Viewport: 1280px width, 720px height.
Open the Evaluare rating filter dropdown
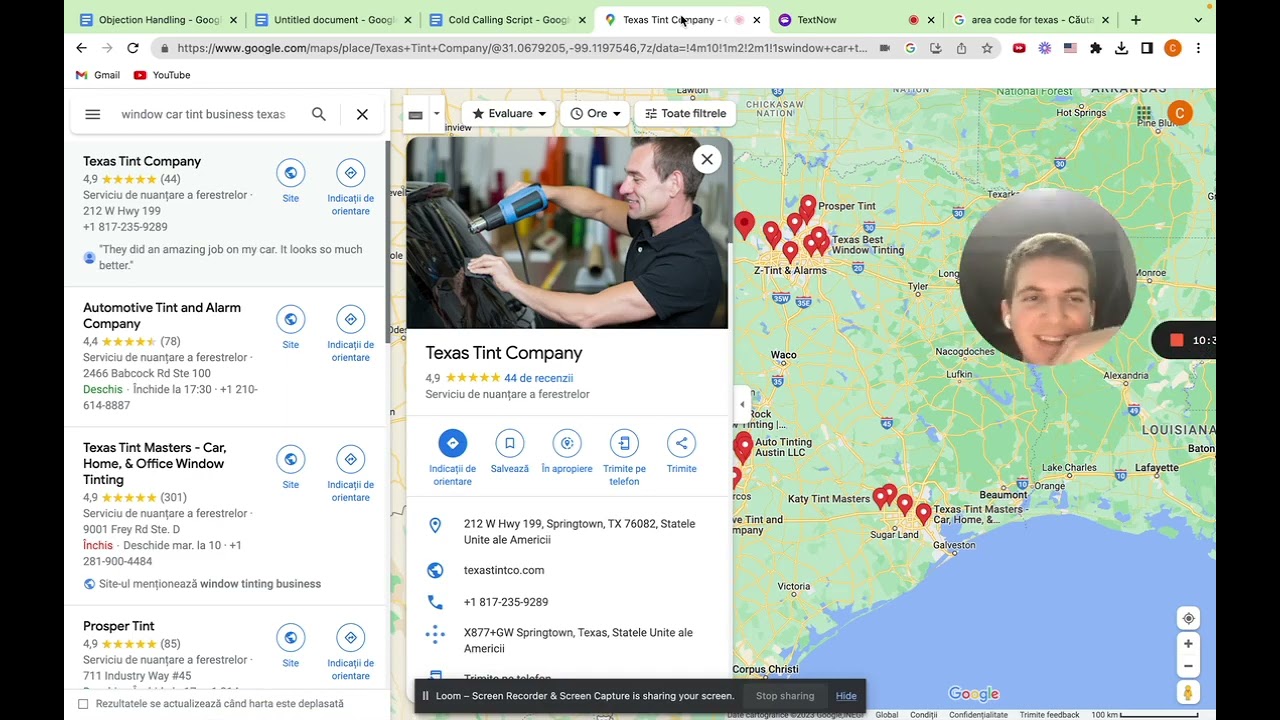coord(508,114)
